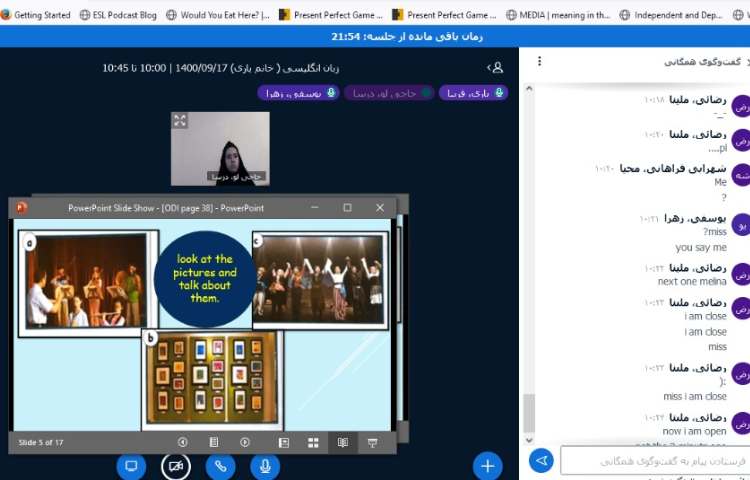Viewport: 750px width, 480px height.
Task: Advance to next slide in PowerPoint
Action: (x=245, y=442)
